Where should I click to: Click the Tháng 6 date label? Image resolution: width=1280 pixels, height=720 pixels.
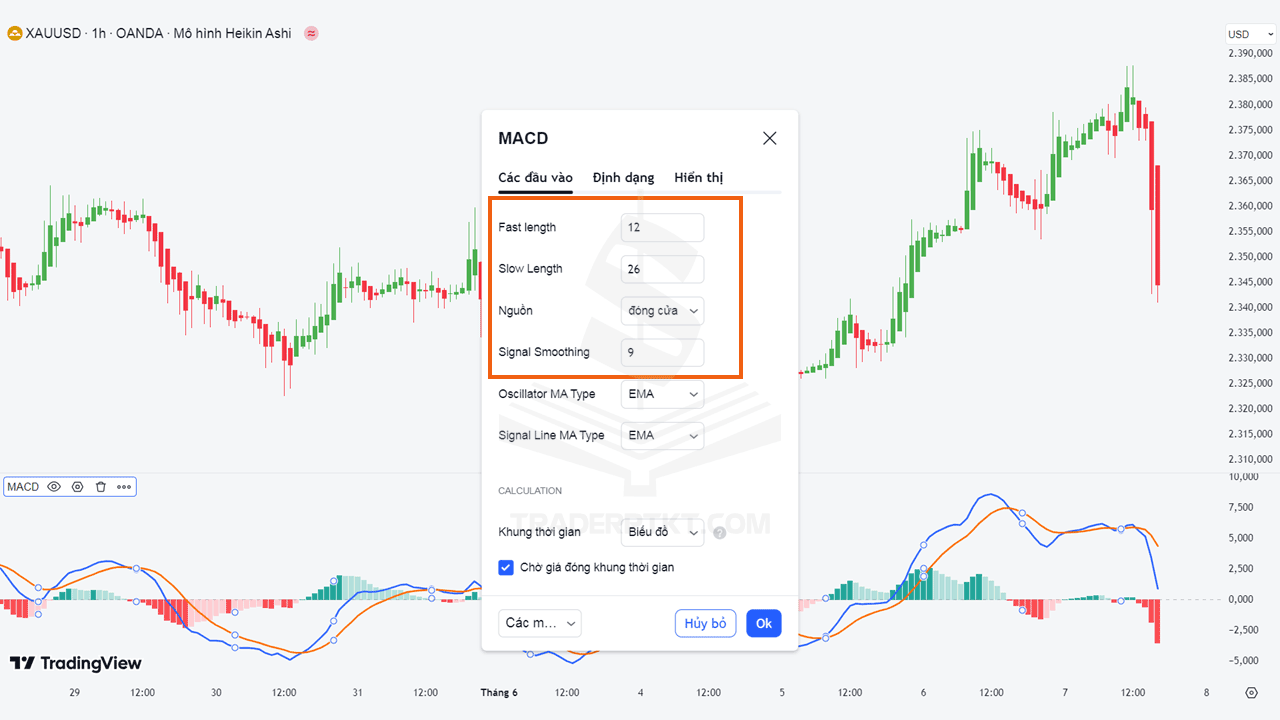(499, 692)
